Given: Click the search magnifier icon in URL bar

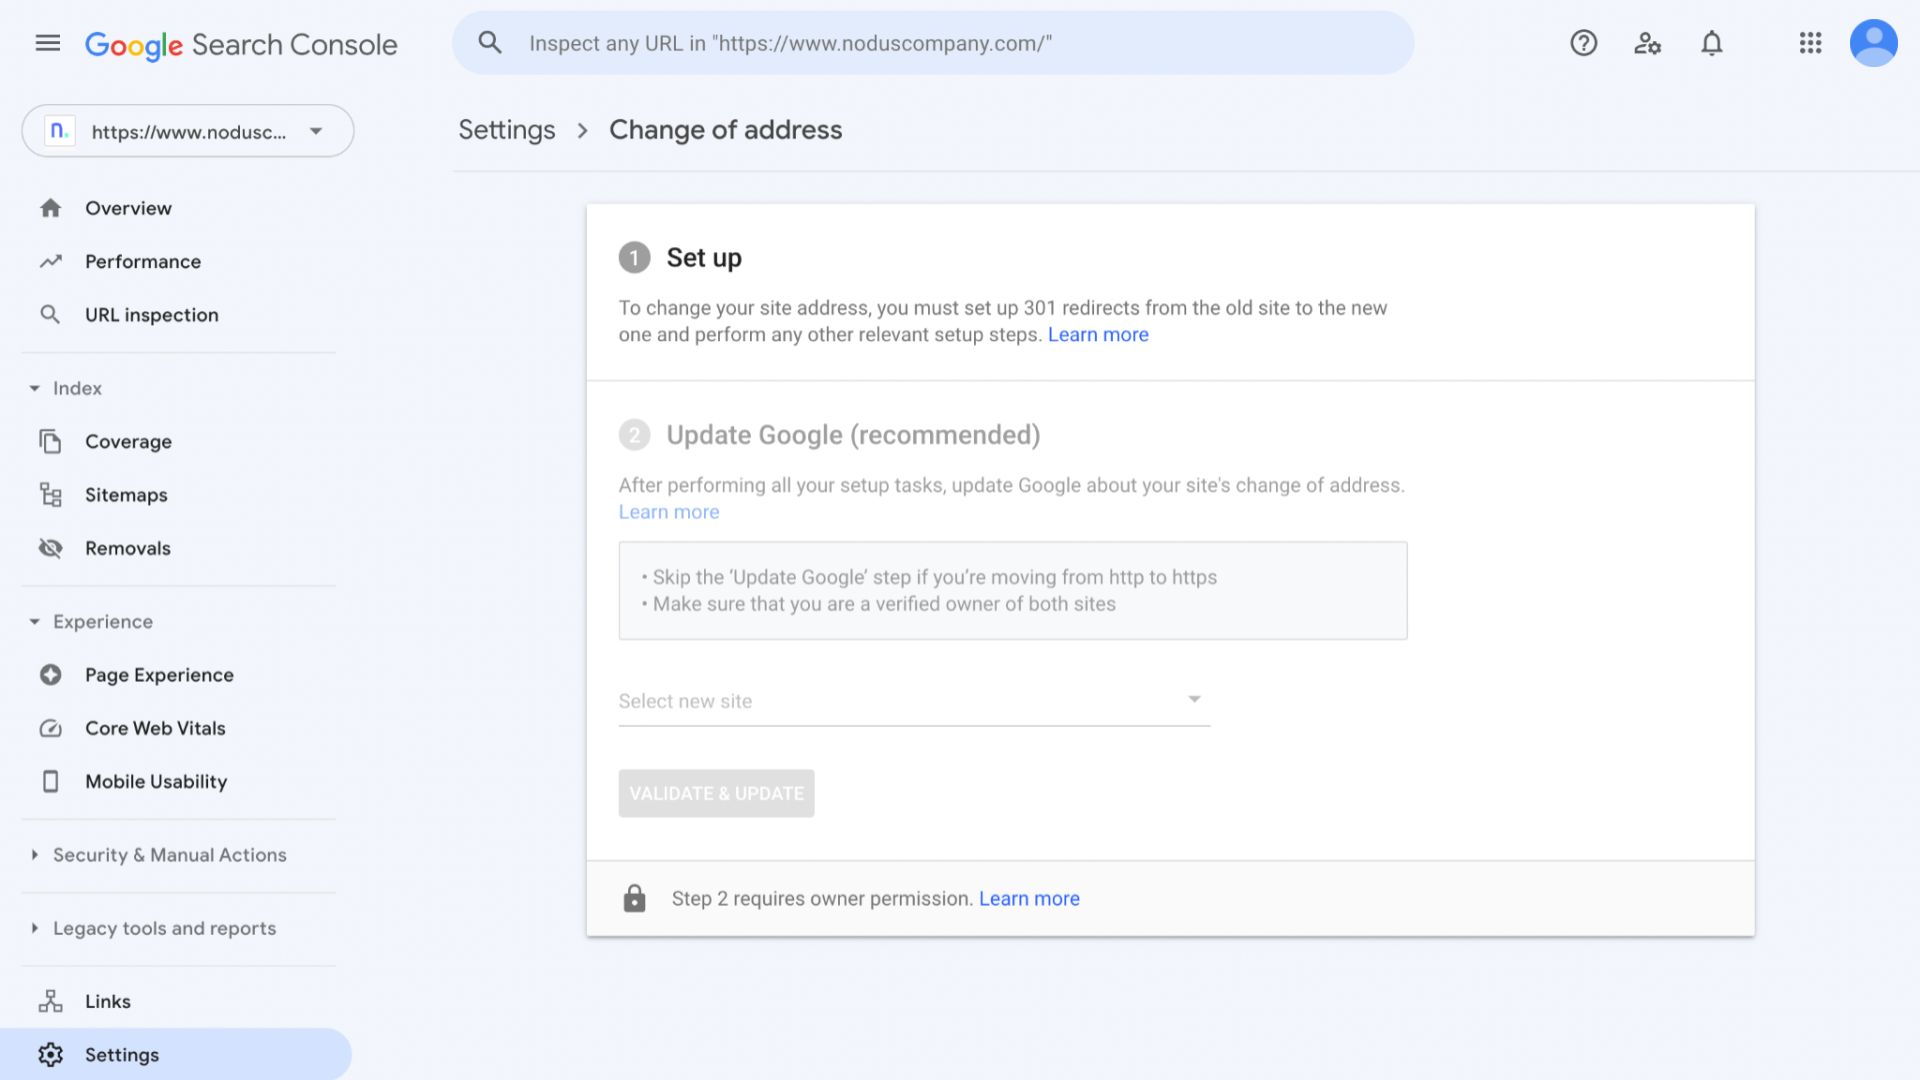Looking at the screenshot, I should click(x=489, y=43).
